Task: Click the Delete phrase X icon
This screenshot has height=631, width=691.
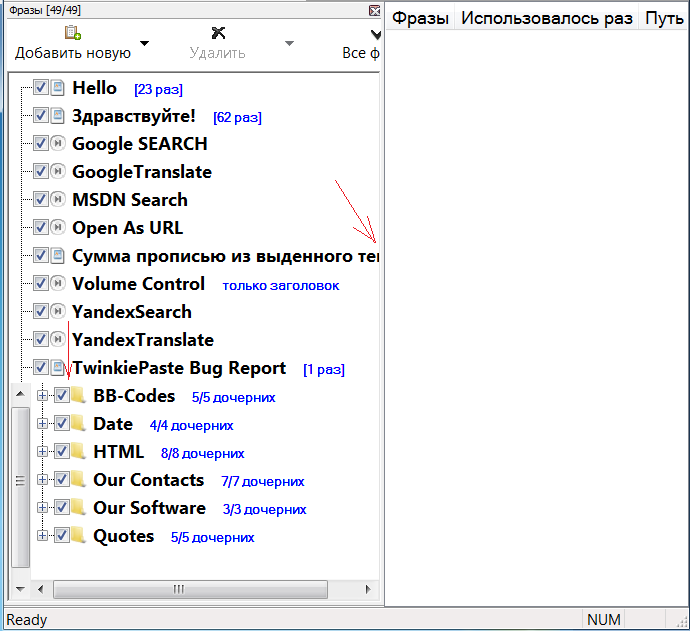Action: coord(218,33)
